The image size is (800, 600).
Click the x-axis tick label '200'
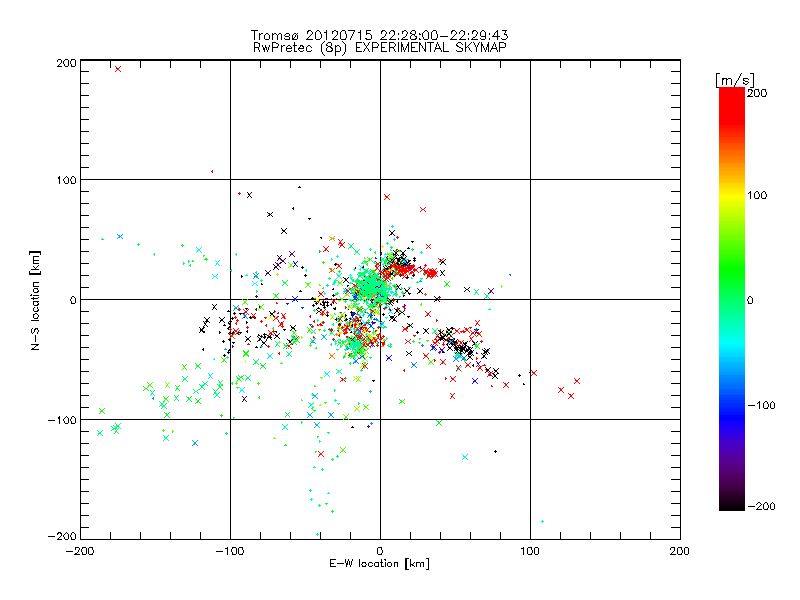tap(680, 551)
